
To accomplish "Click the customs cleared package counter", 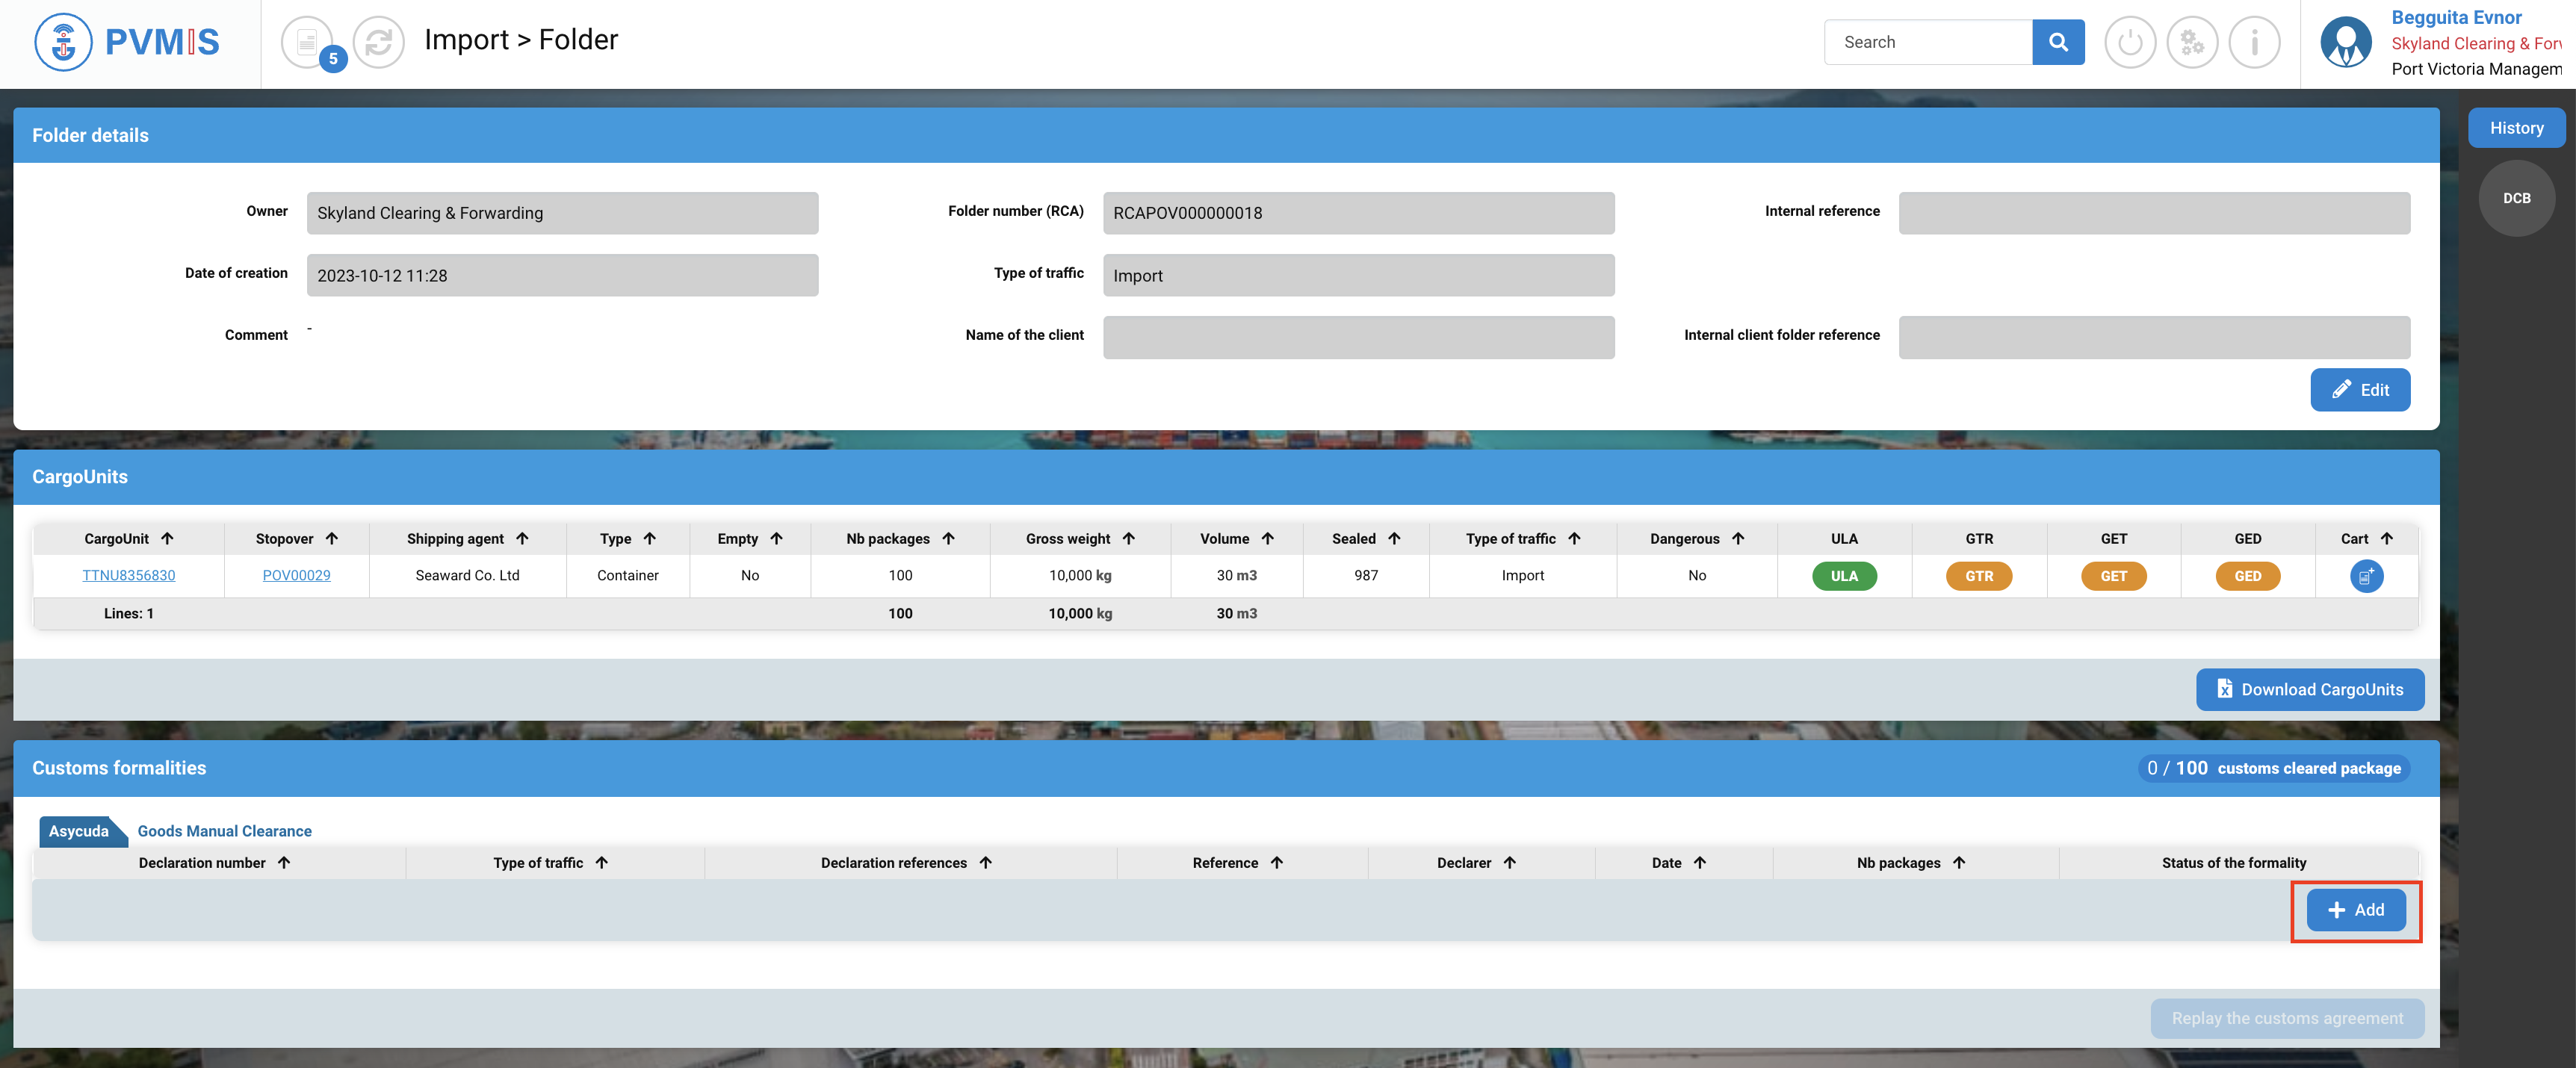I will (2273, 768).
